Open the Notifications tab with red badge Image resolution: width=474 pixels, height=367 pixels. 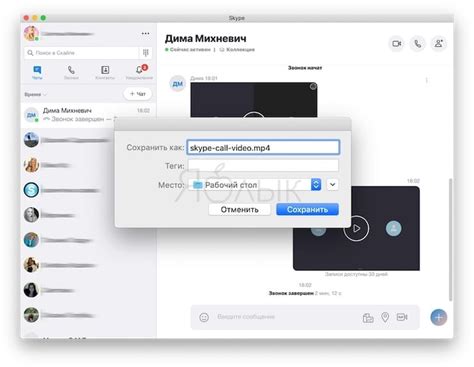139,72
